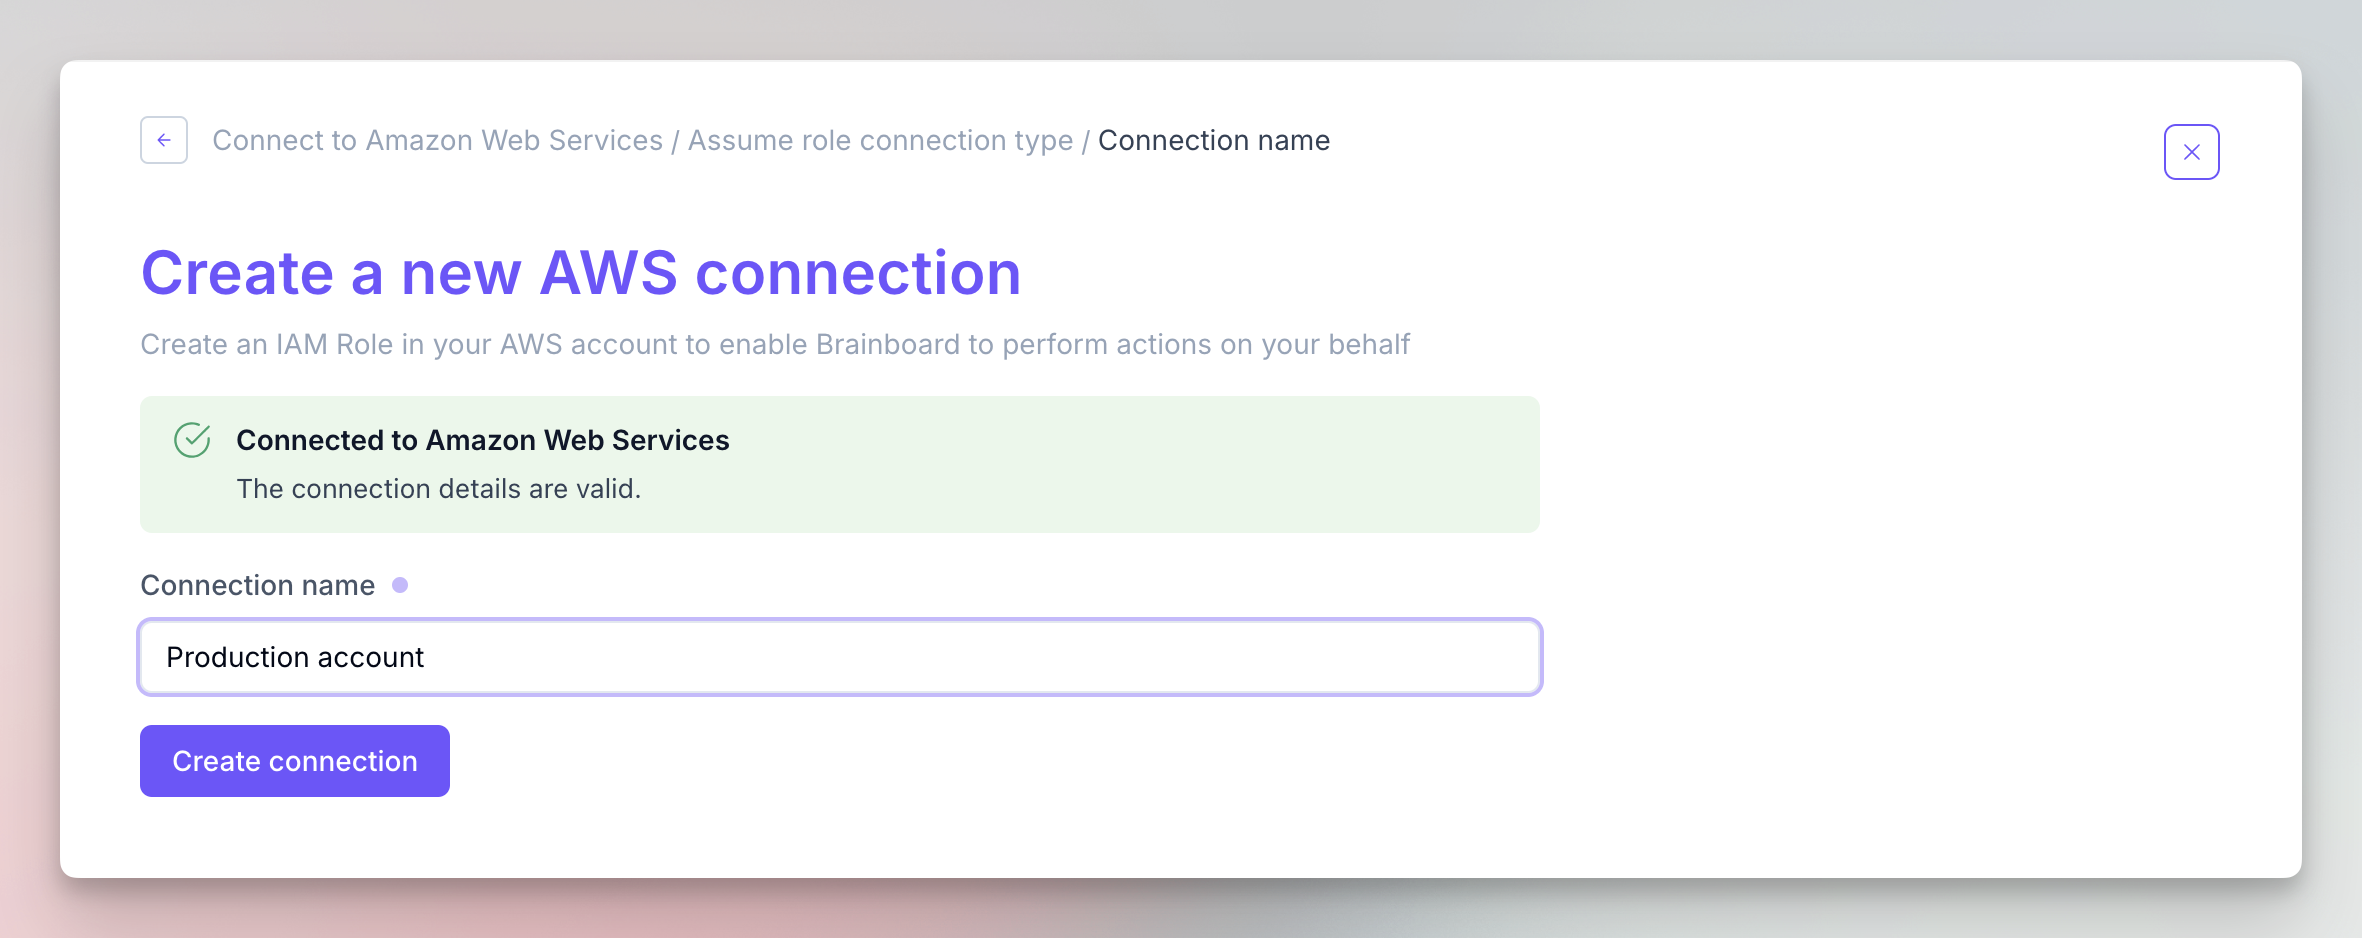
Task: Click the "Connected to Amazon Web Services" banner title
Action: (x=482, y=440)
